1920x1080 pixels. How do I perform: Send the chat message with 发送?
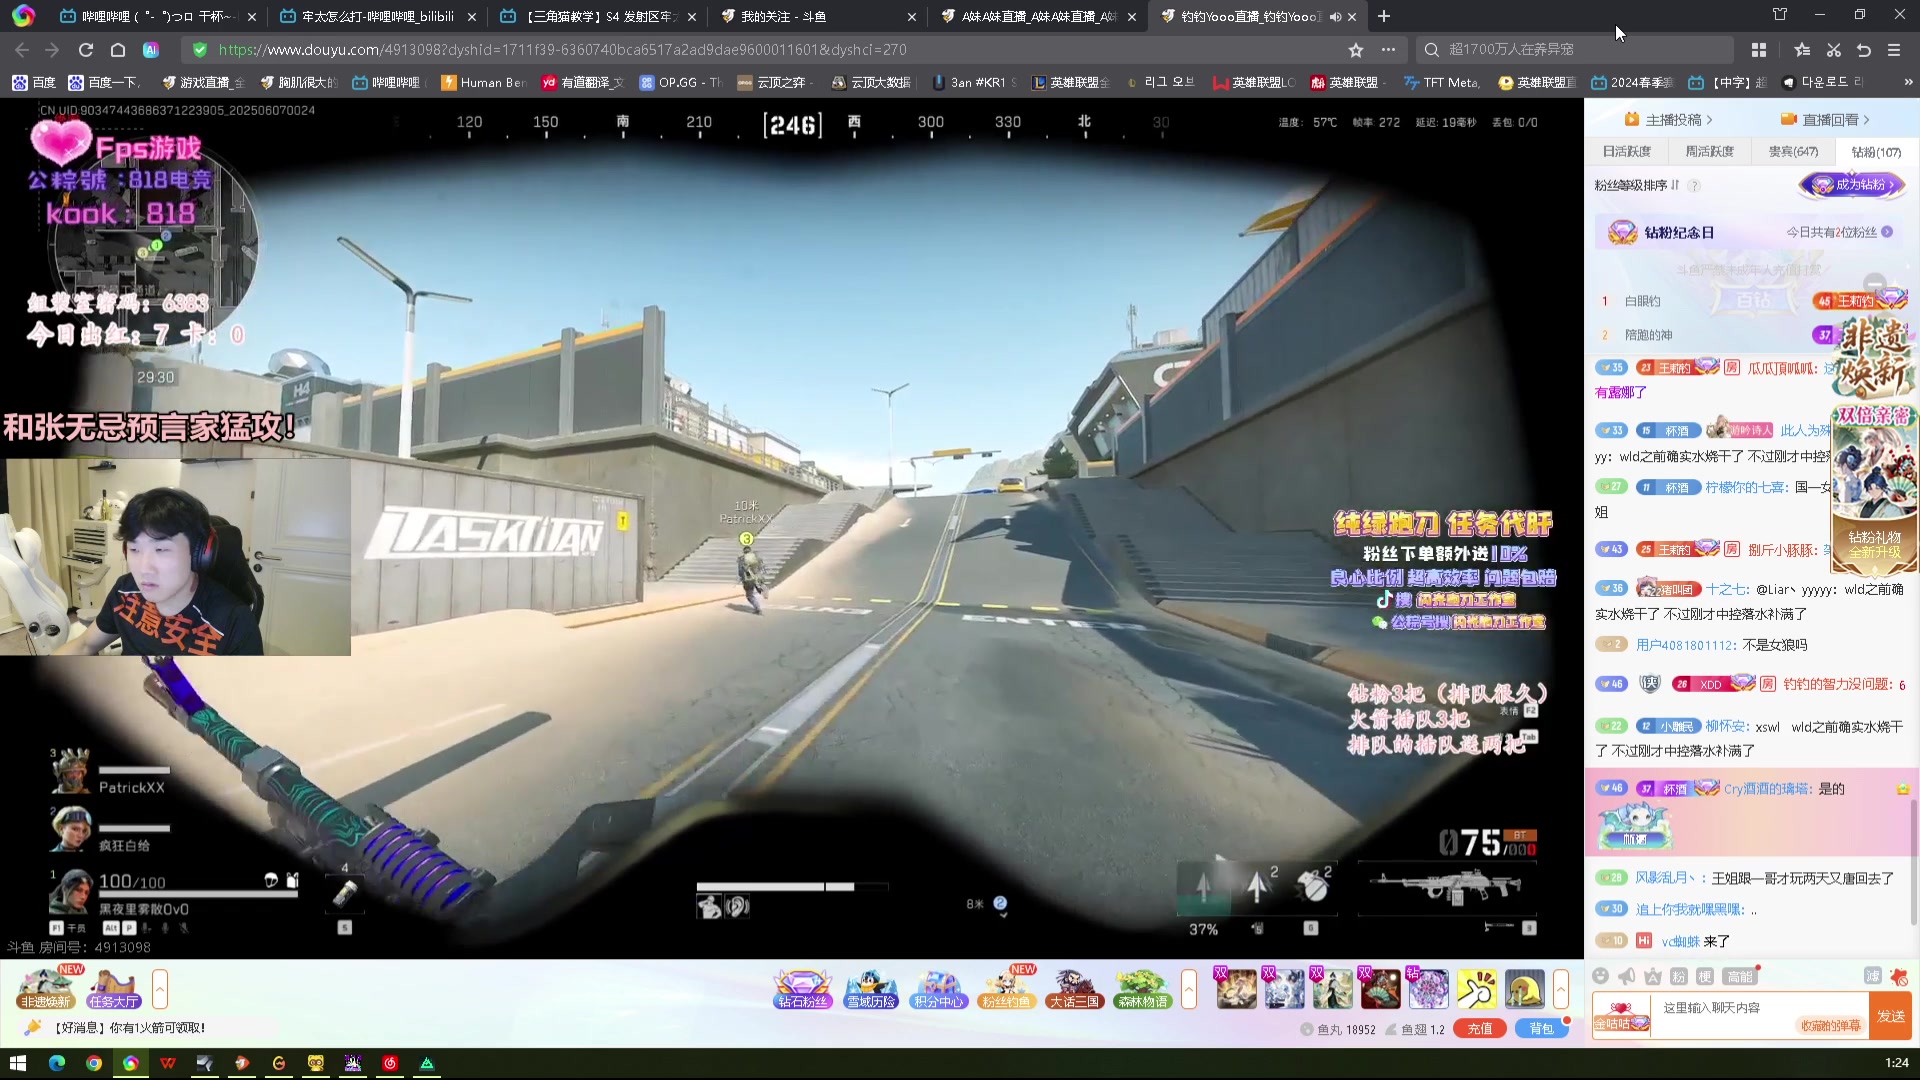(x=1890, y=1016)
